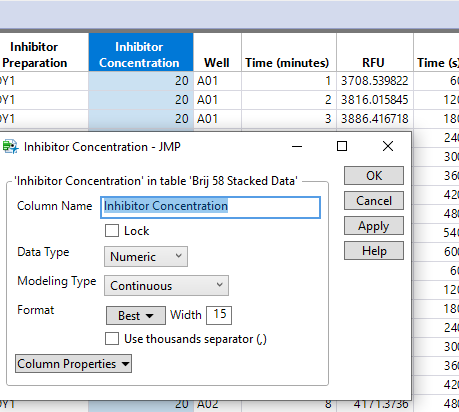This screenshot has height=412, width=459.
Task: Select the Inhibitor Preparation column header
Action: pos(44,52)
